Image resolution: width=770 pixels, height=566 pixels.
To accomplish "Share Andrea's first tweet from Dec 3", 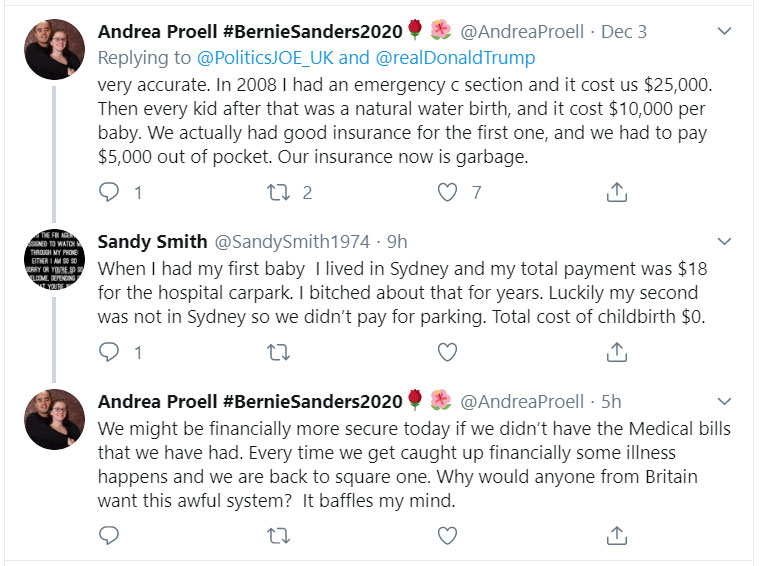I will (617, 191).
